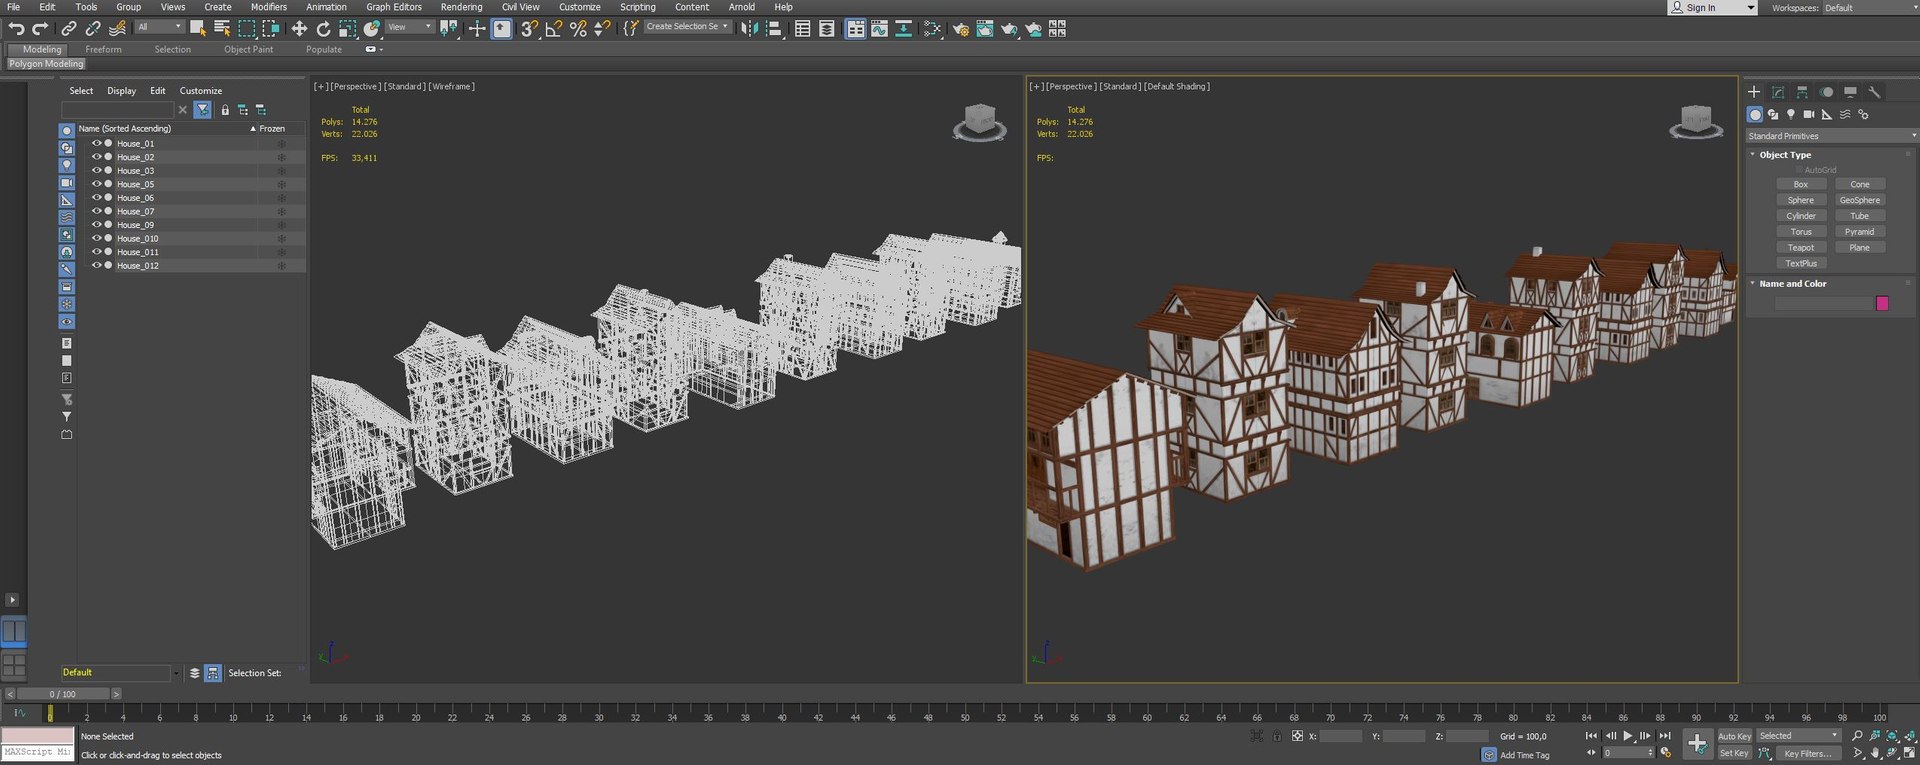The height and width of the screenshot is (765, 1920).
Task: Select the Select and Rotate tool
Action: [x=323, y=29]
